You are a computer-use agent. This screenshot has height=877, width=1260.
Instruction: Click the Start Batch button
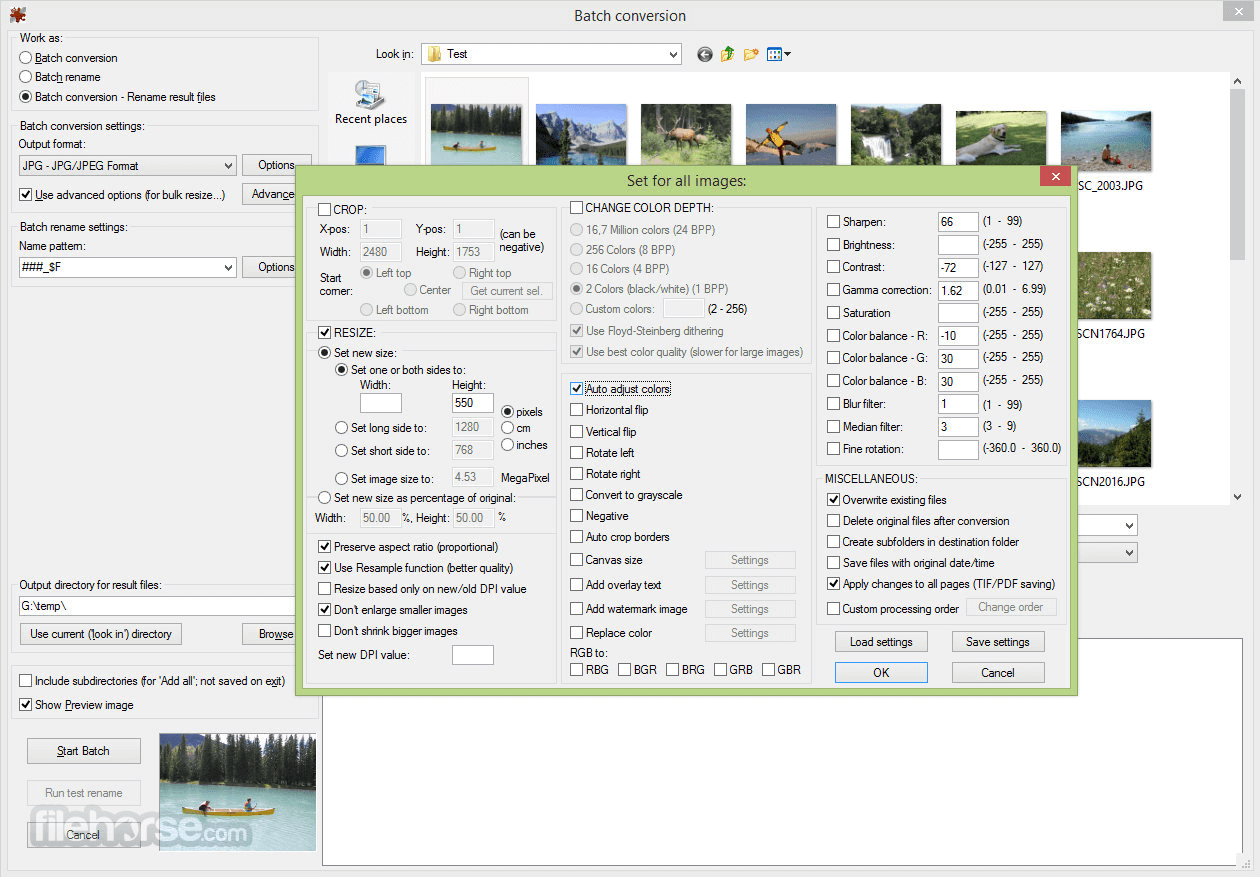(84, 751)
